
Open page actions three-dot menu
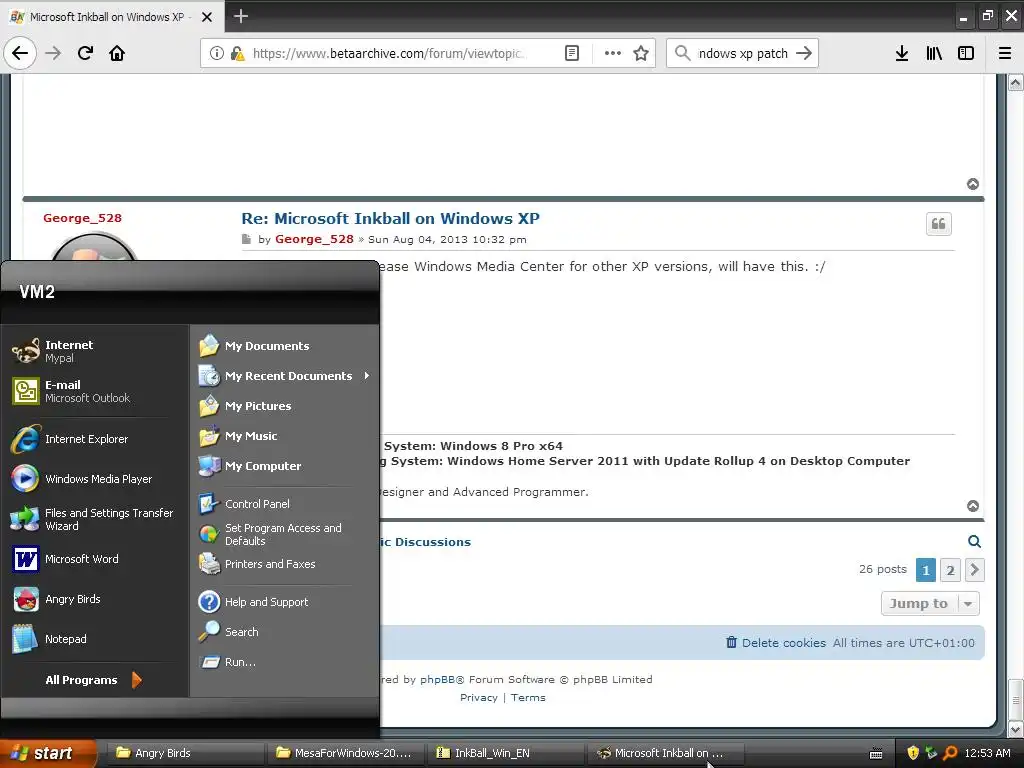point(613,53)
